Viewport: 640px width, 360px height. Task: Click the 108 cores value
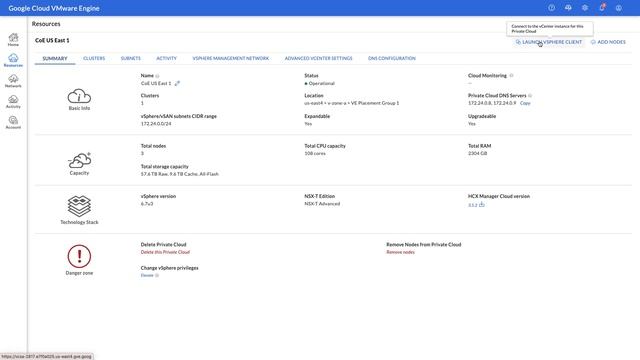(x=315, y=153)
